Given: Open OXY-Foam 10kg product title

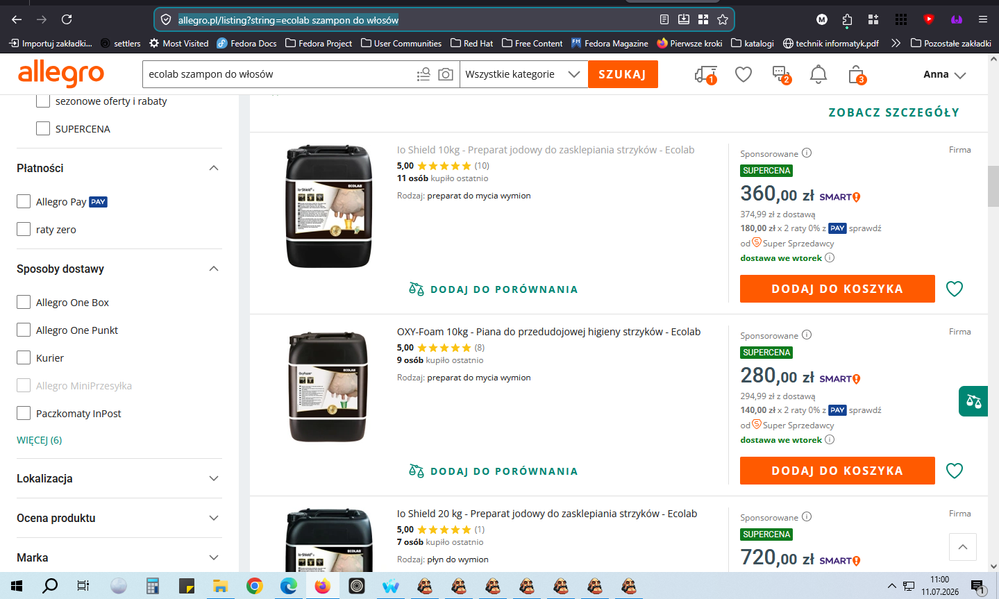Looking at the screenshot, I should click(x=549, y=331).
